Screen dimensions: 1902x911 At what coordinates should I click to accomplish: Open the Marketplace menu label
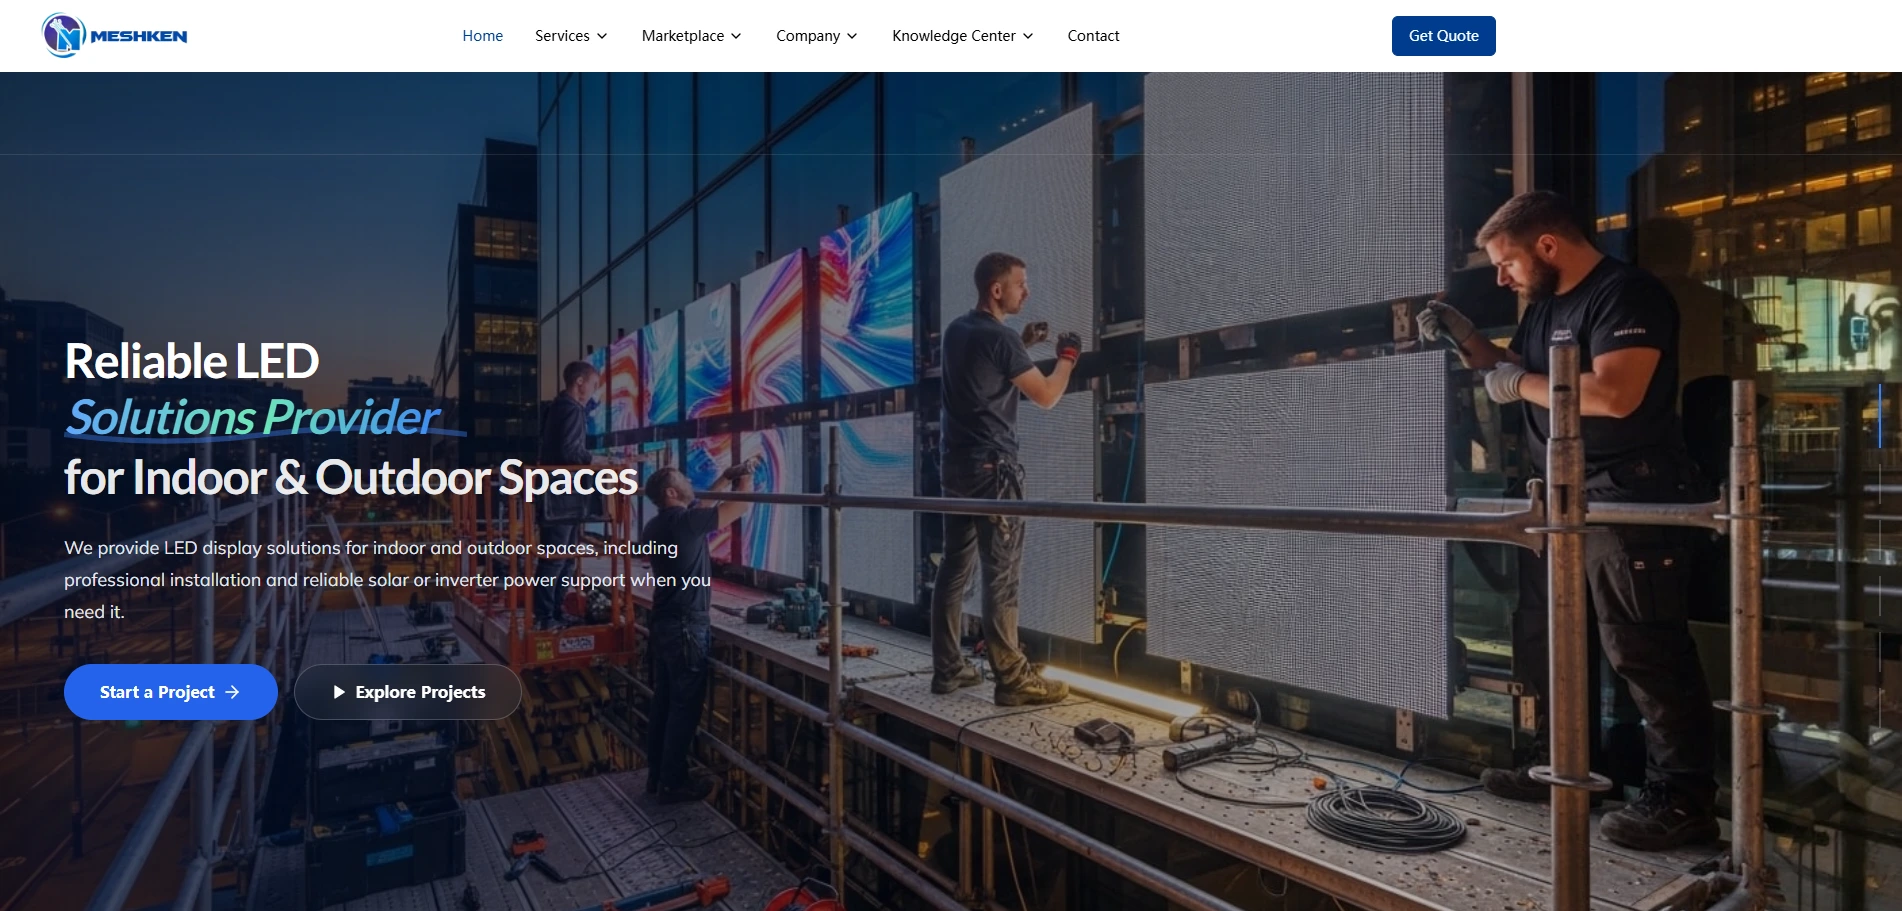tap(683, 36)
